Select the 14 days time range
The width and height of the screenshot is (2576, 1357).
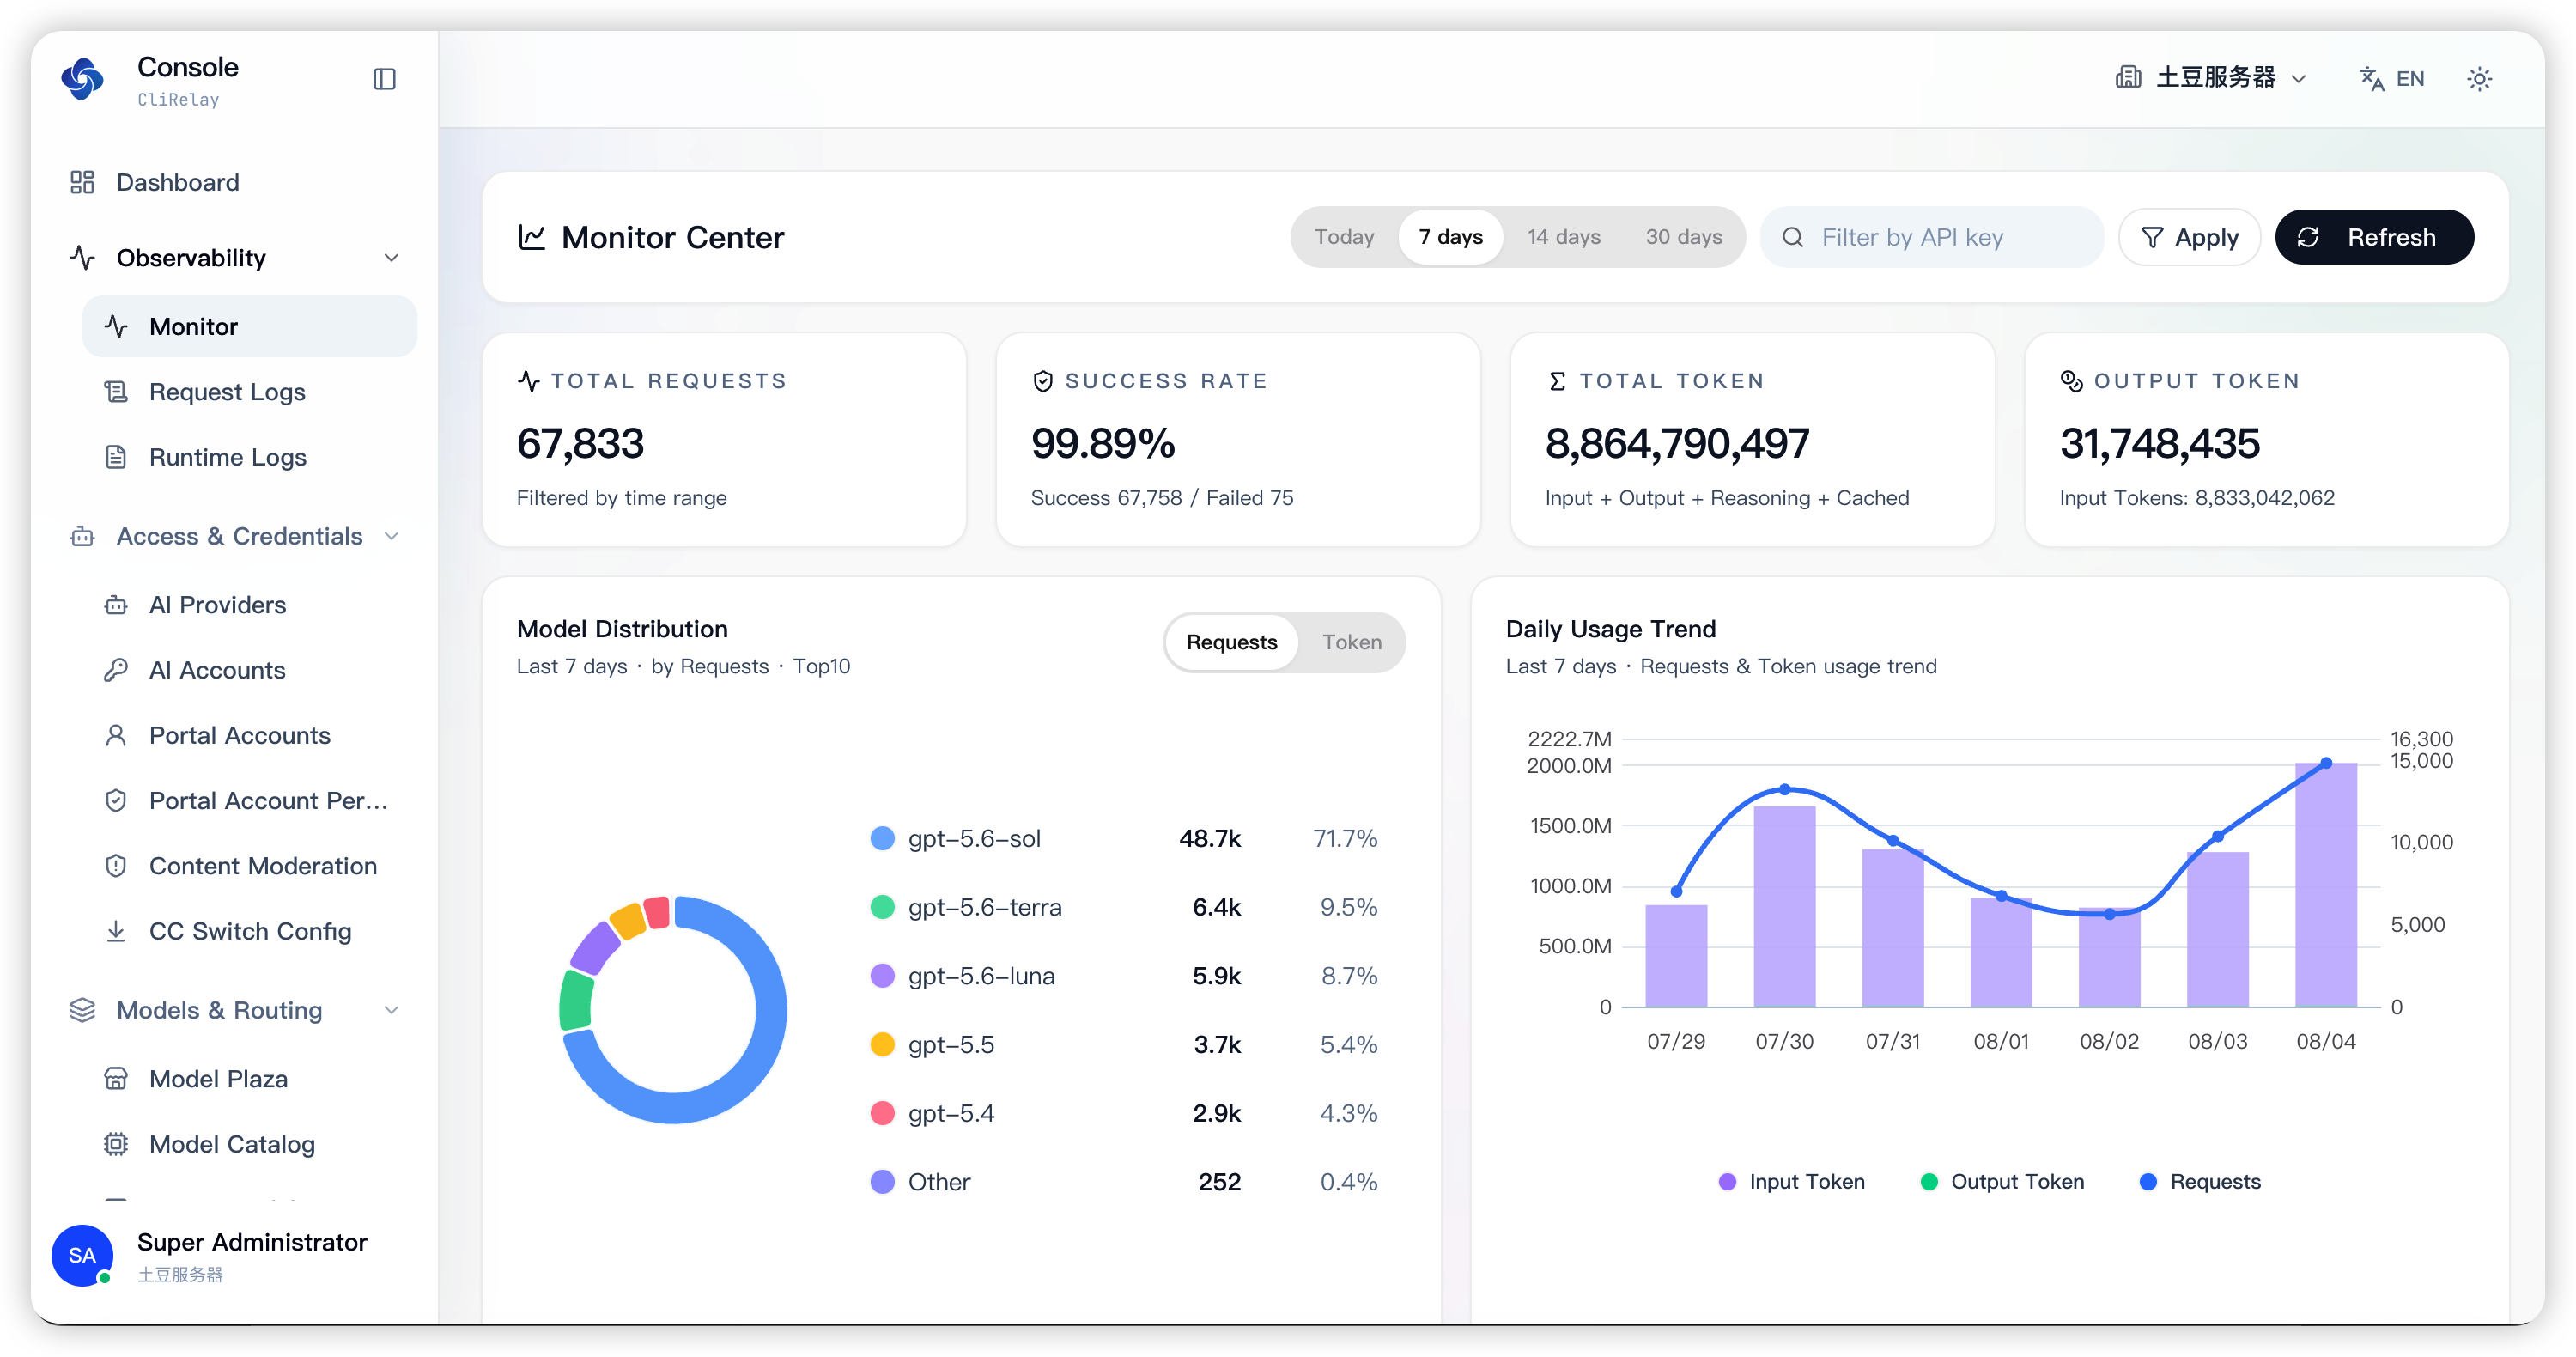tap(1564, 237)
